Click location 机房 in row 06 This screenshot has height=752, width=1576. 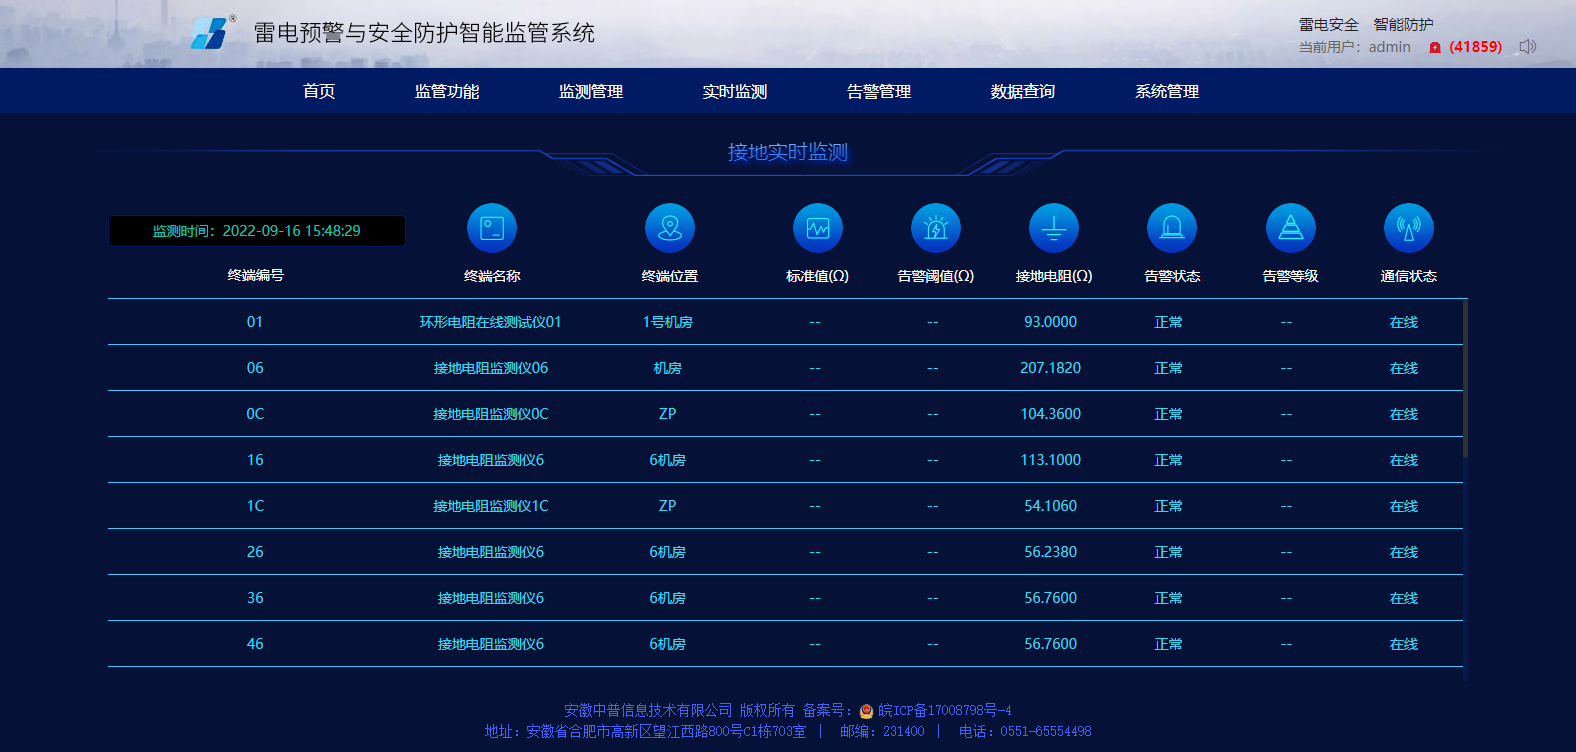coord(668,368)
